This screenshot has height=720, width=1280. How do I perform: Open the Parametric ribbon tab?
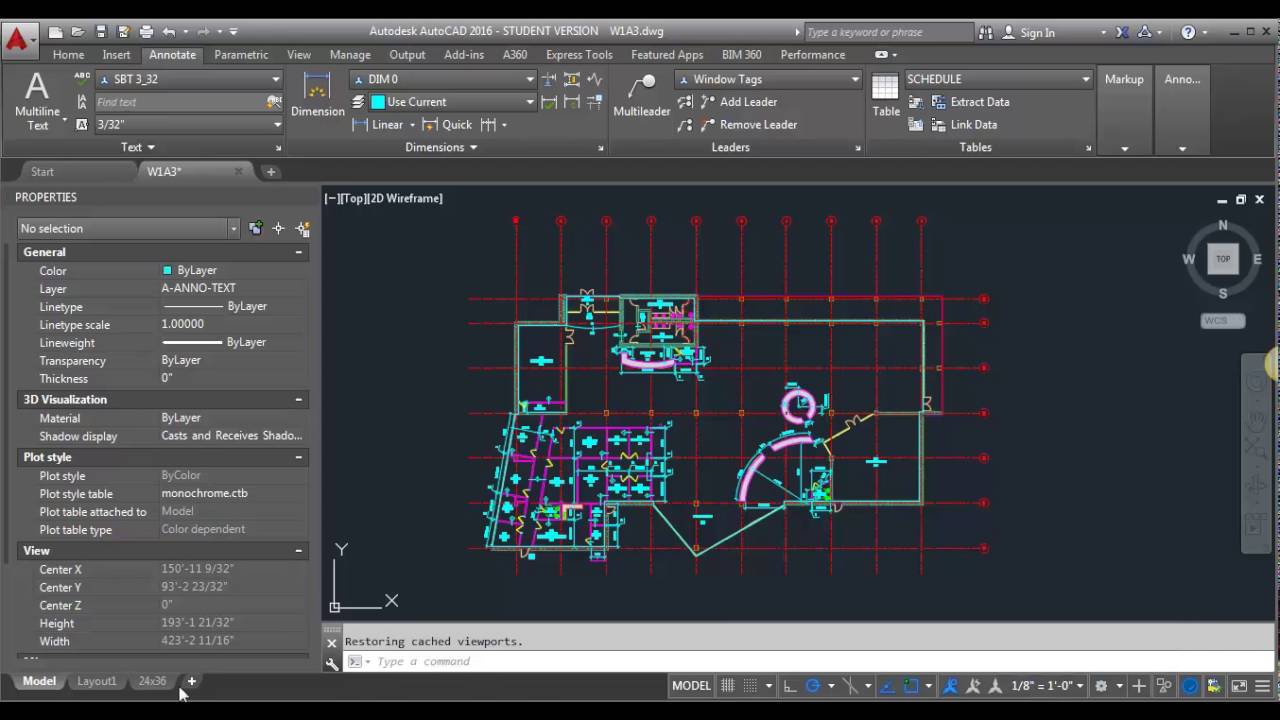241,55
